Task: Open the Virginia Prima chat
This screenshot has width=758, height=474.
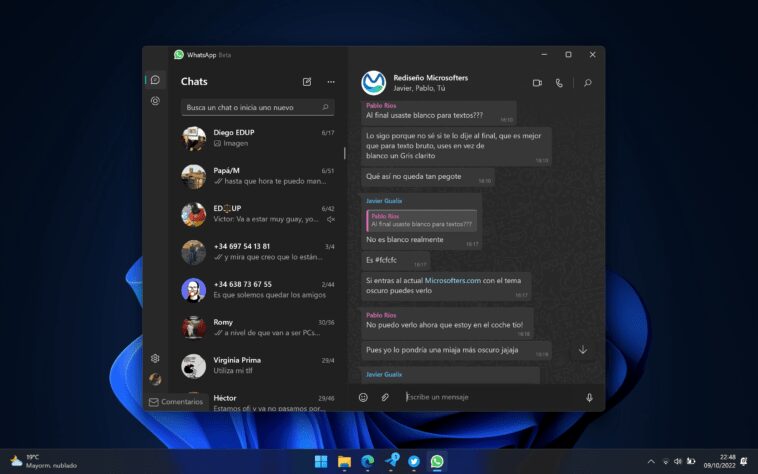Action: [257, 365]
